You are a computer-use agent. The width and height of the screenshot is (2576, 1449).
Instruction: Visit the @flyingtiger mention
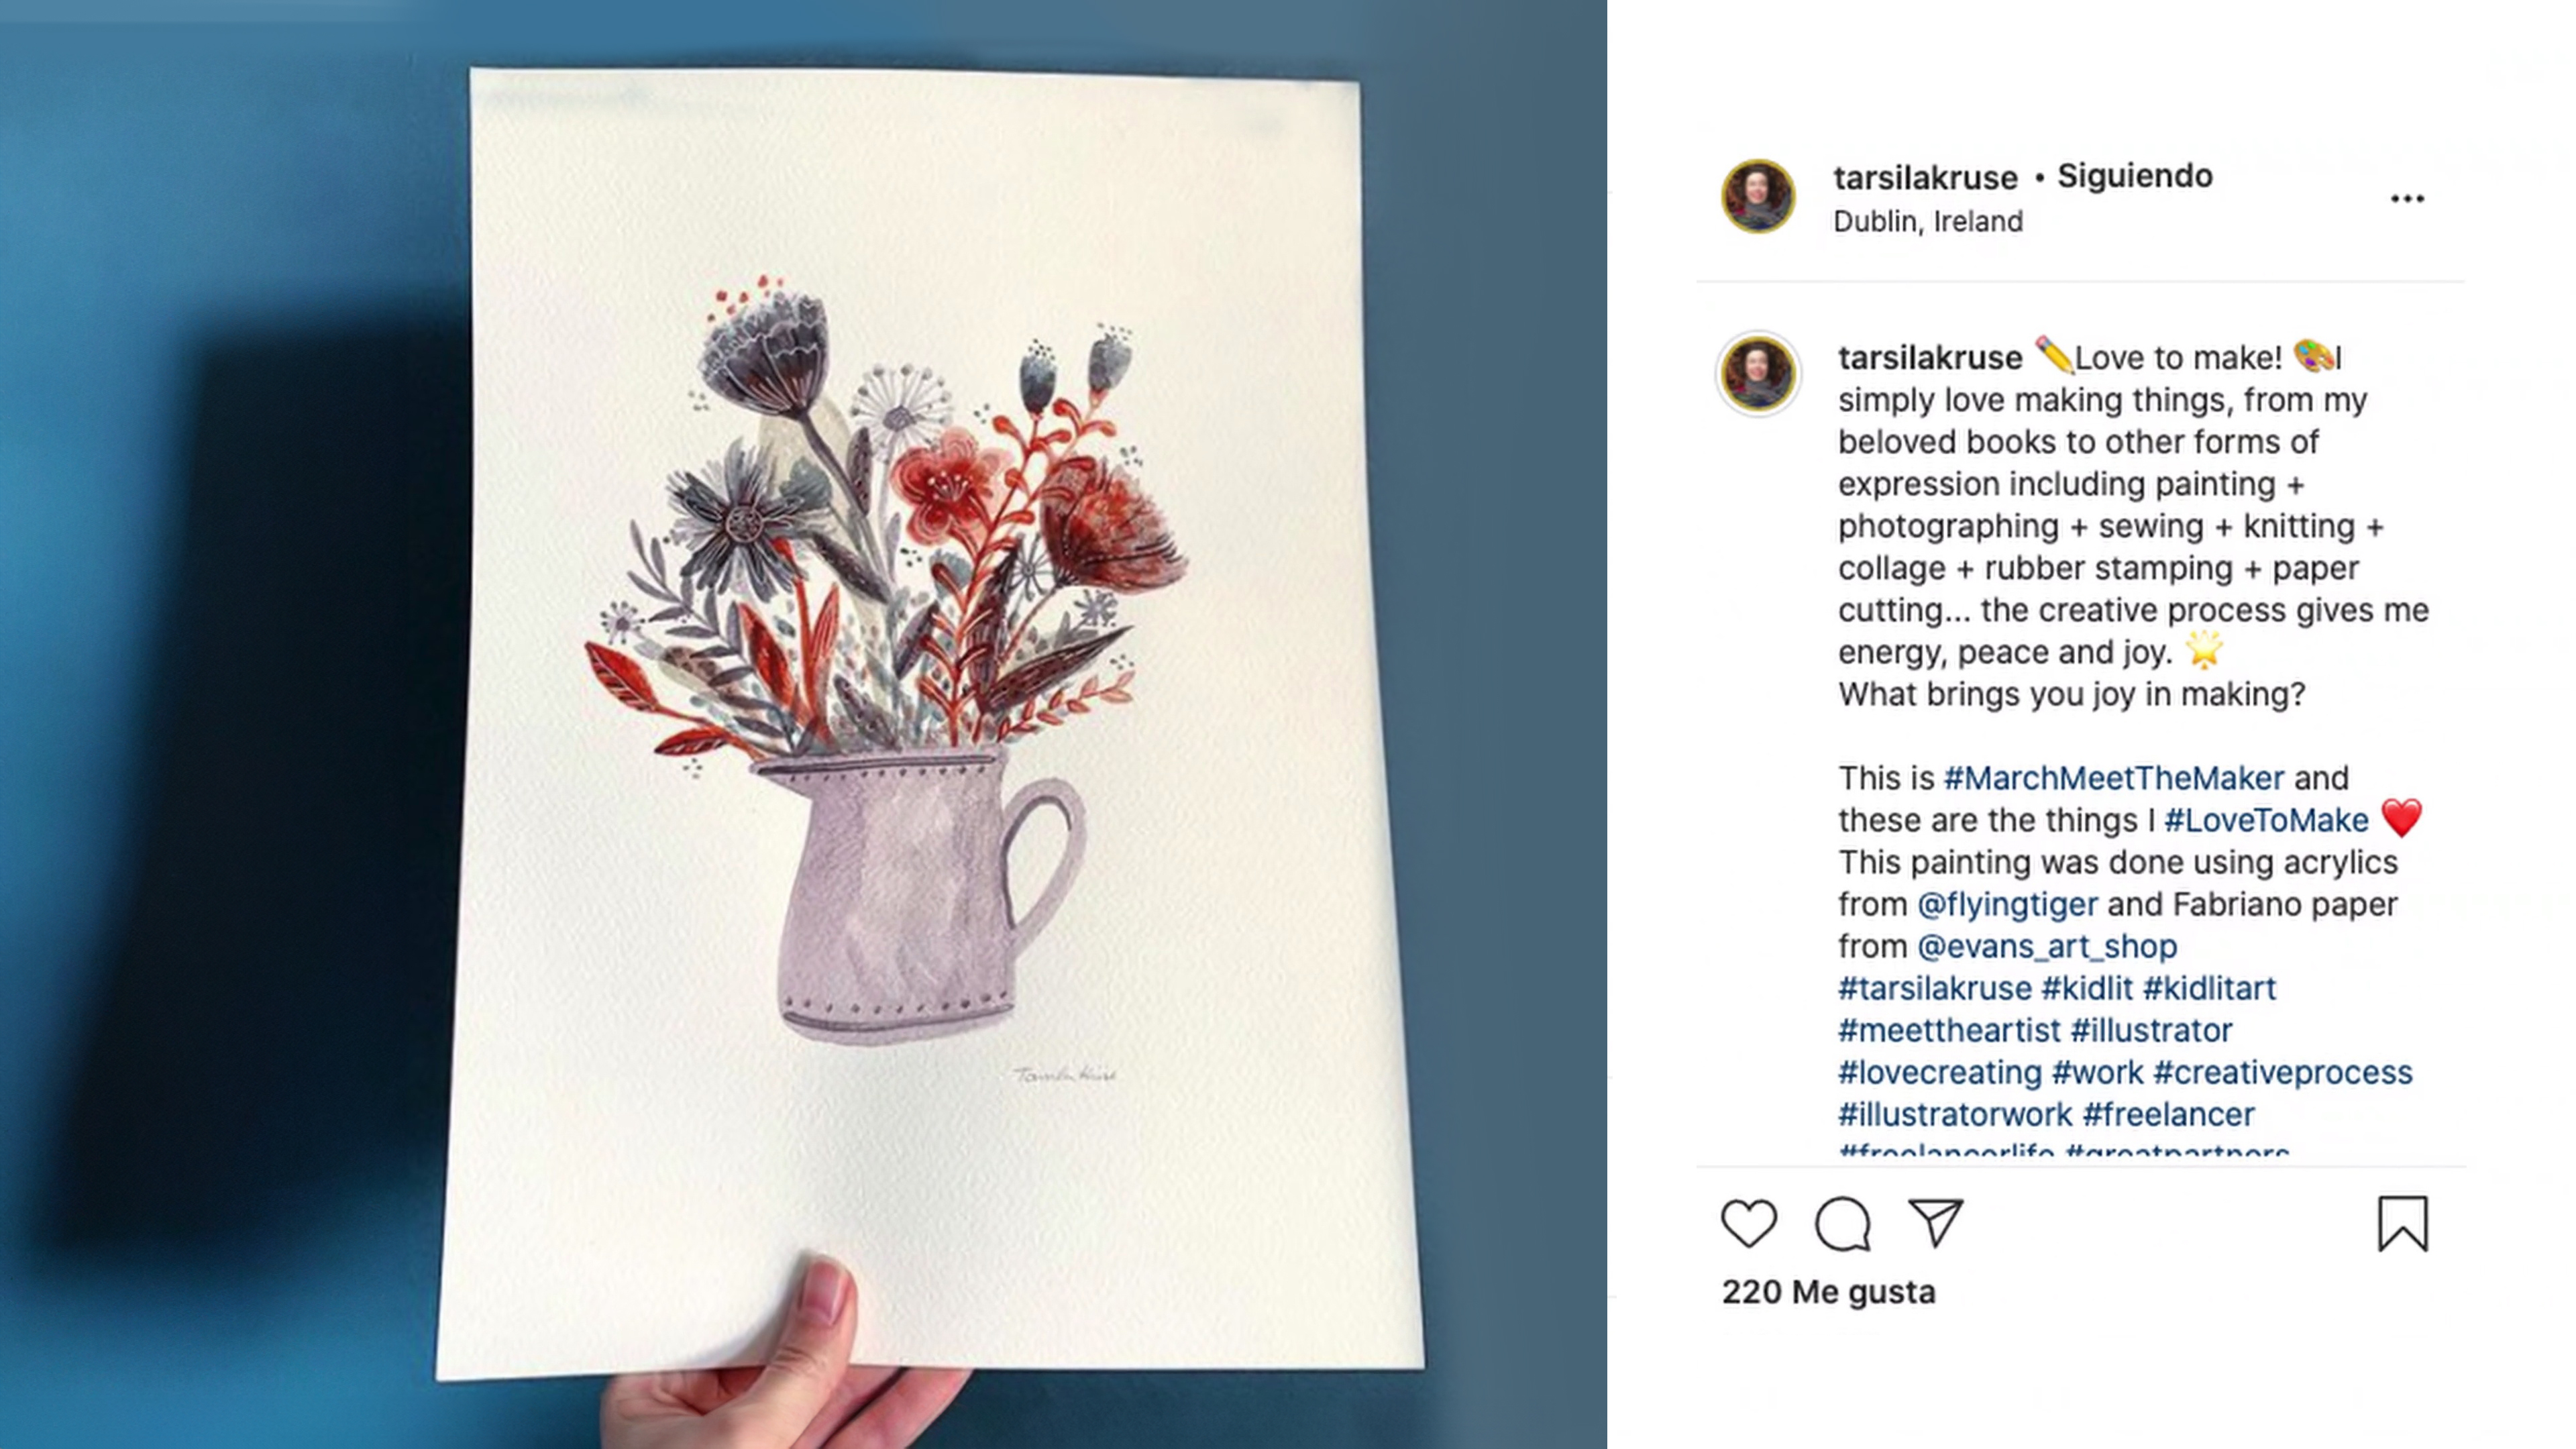tap(2007, 904)
